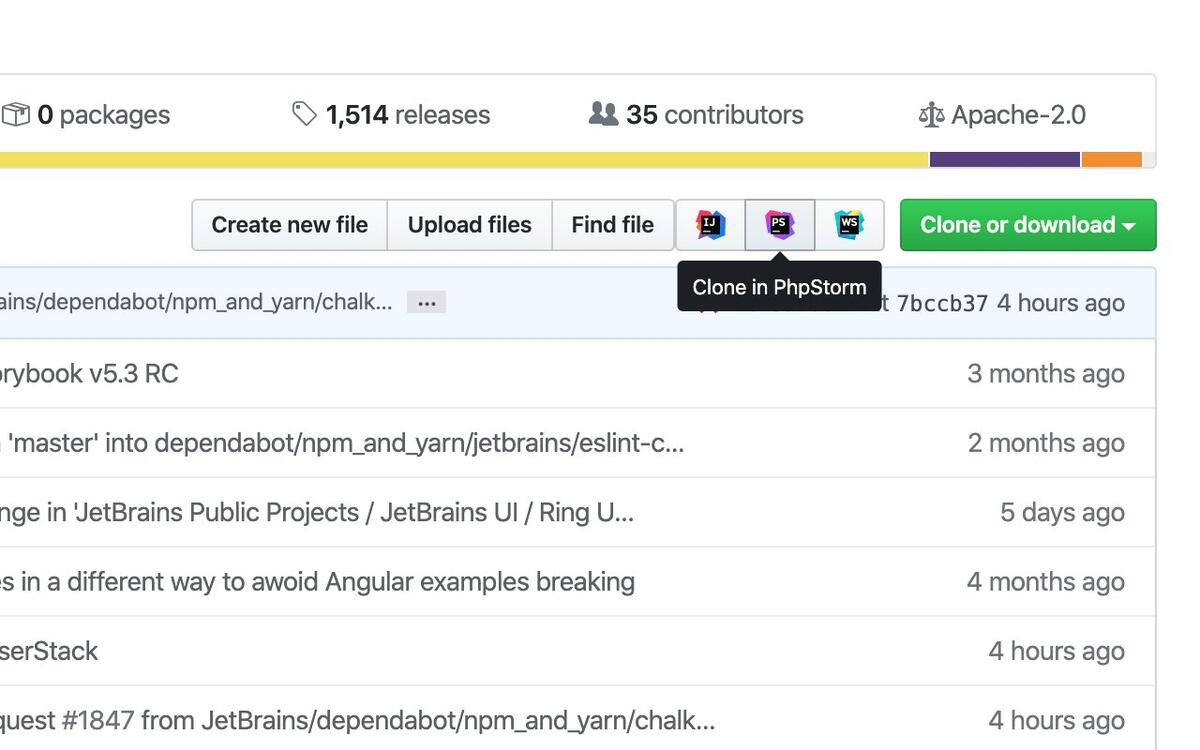The image size is (1200, 750).
Task: Open the 35 contributors link
Action: point(714,115)
